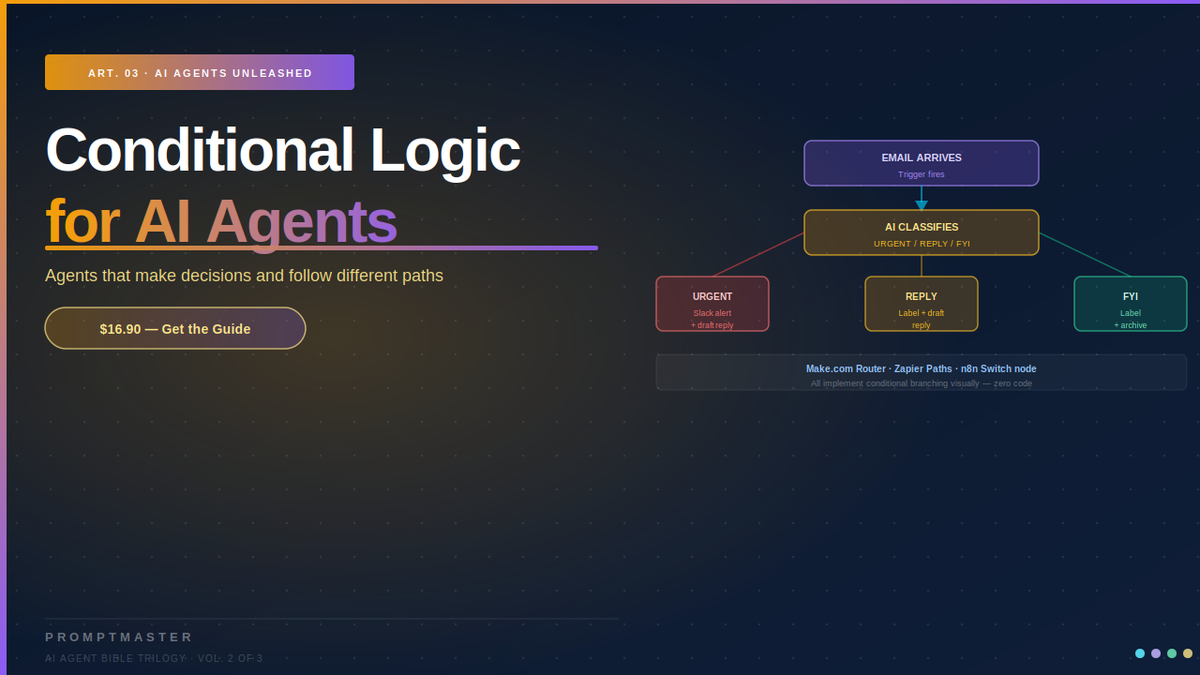Click the ART. 03 AI Agents Unleashed badge
This screenshot has width=1200, height=675.
[200, 73]
